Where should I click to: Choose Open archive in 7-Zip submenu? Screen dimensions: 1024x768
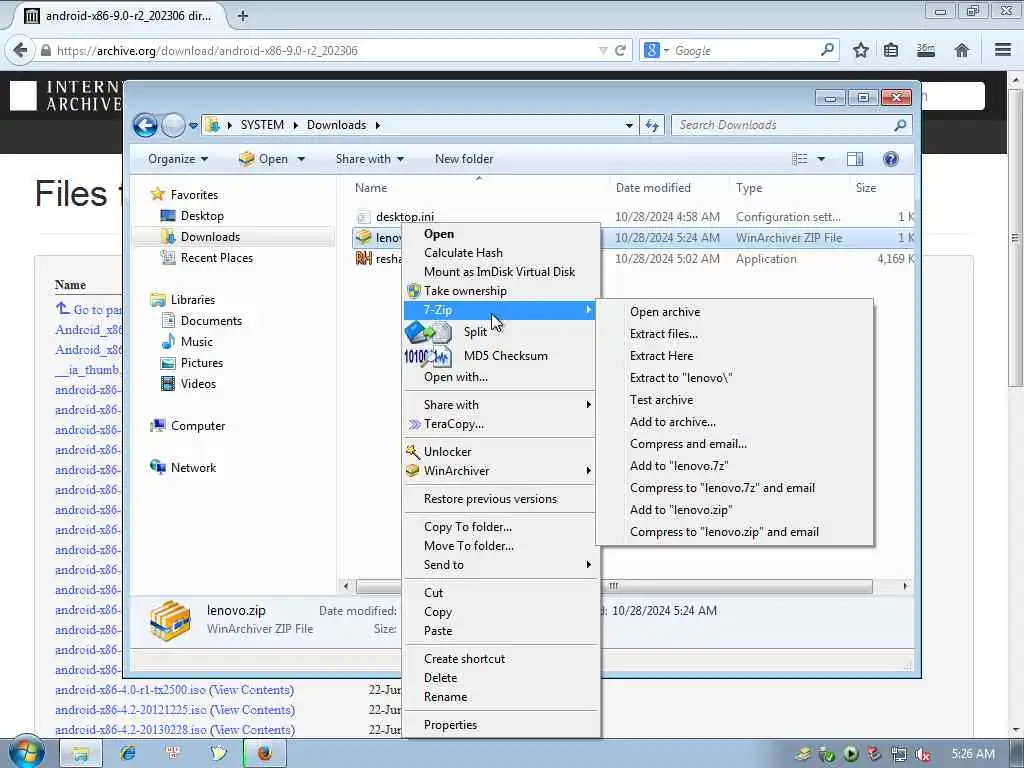coord(665,312)
